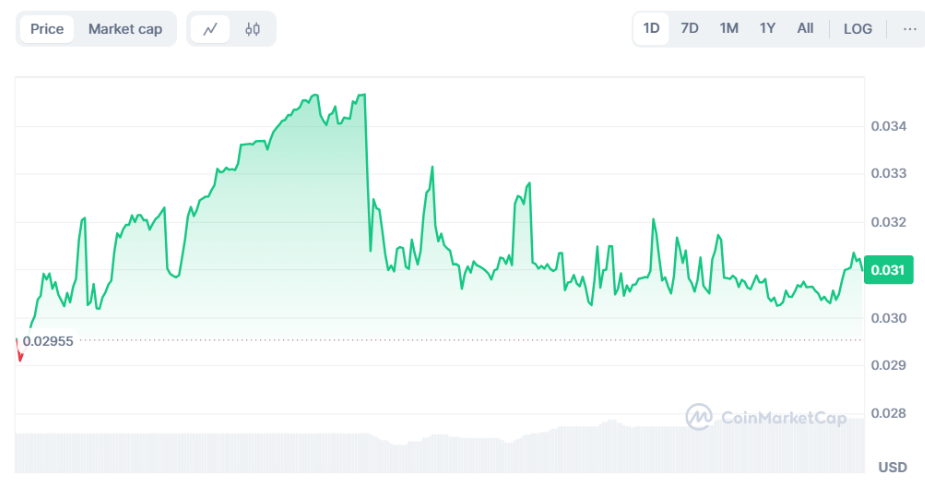Click the green 0.031 current price badge
The height and width of the screenshot is (481, 925).
[x=886, y=270]
